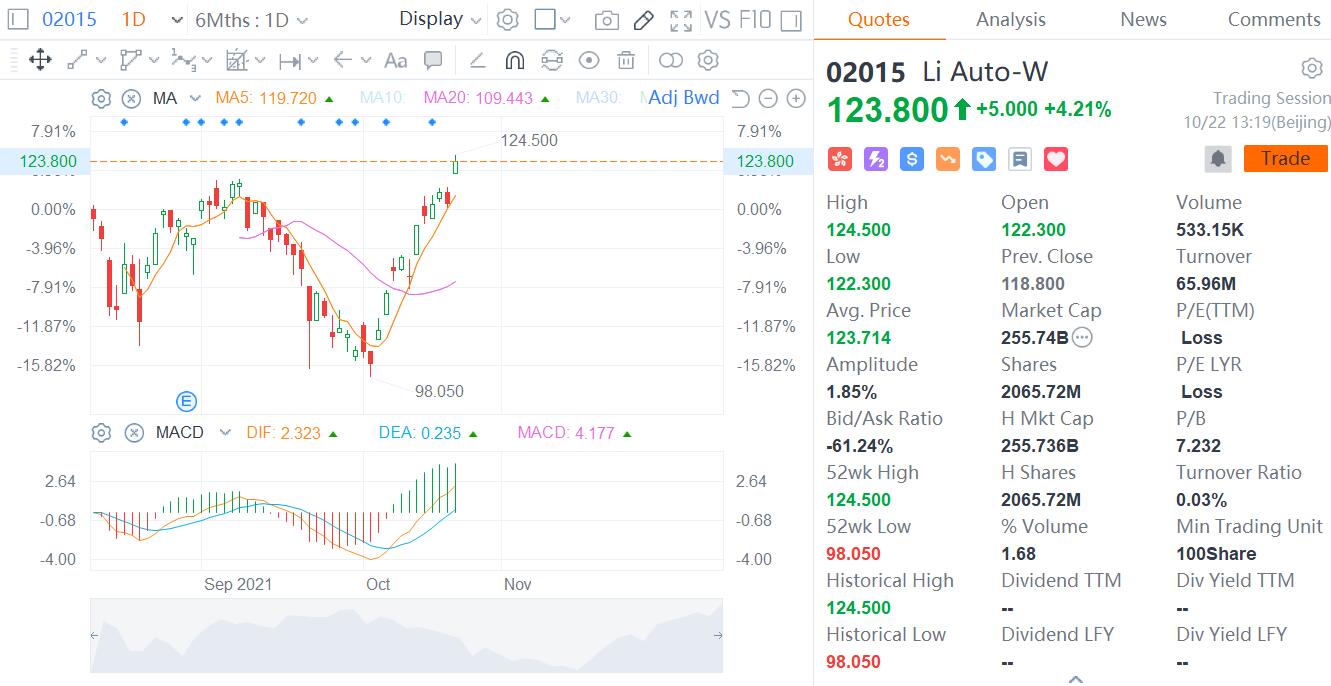Open MA indicator settings gear

[x=101, y=98]
